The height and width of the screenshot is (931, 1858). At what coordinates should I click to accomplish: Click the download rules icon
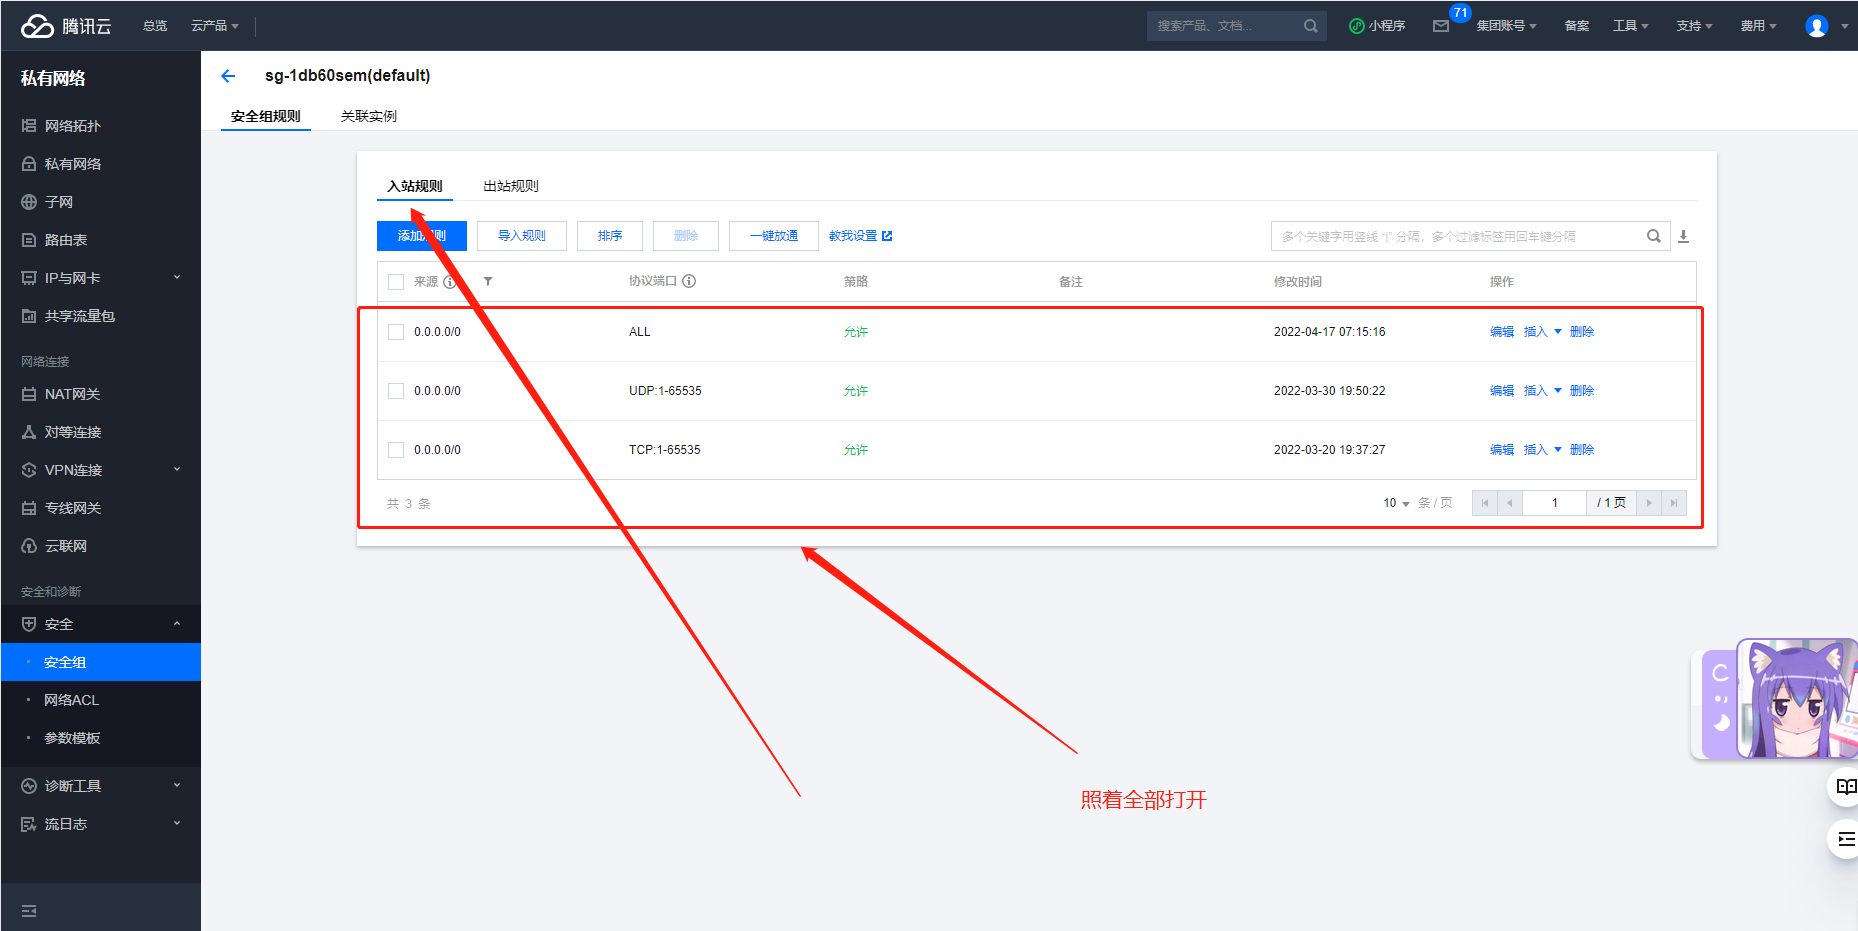tap(1683, 236)
